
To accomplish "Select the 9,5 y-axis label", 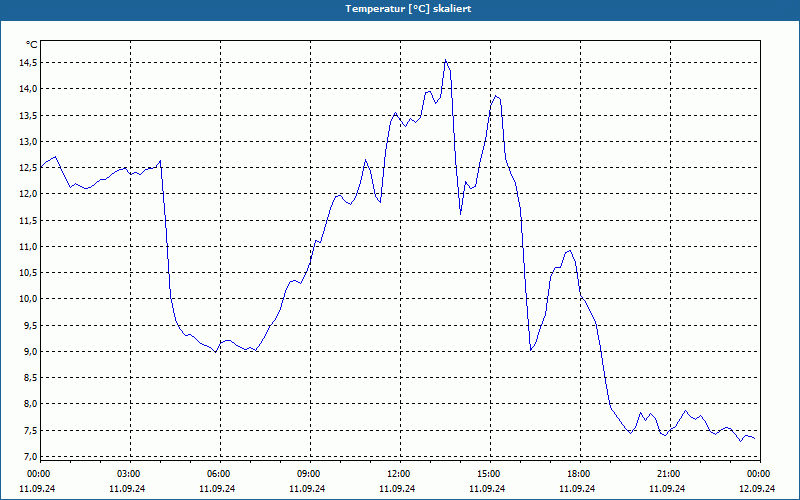I will pyautogui.click(x=30, y=325).
